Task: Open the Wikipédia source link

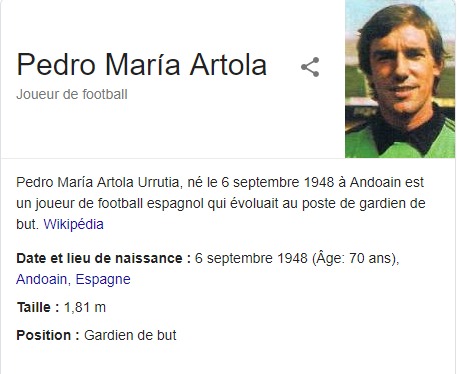Action: [x=73, y=224]
